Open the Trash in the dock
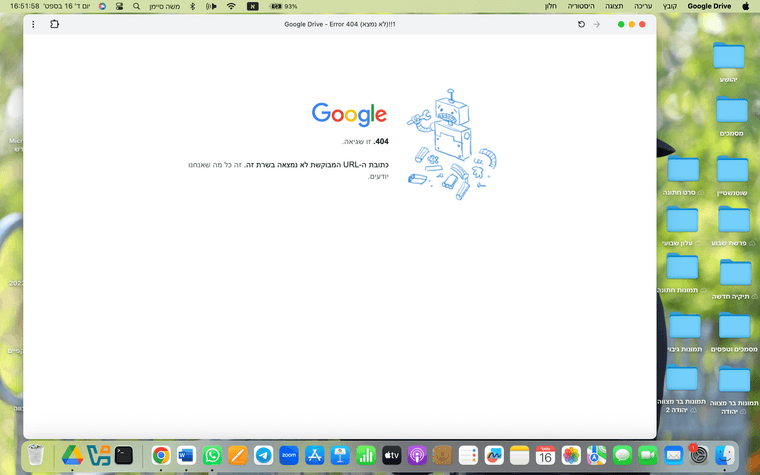The width and height of the screenshot is (760, 475). [x=35, y=456]
